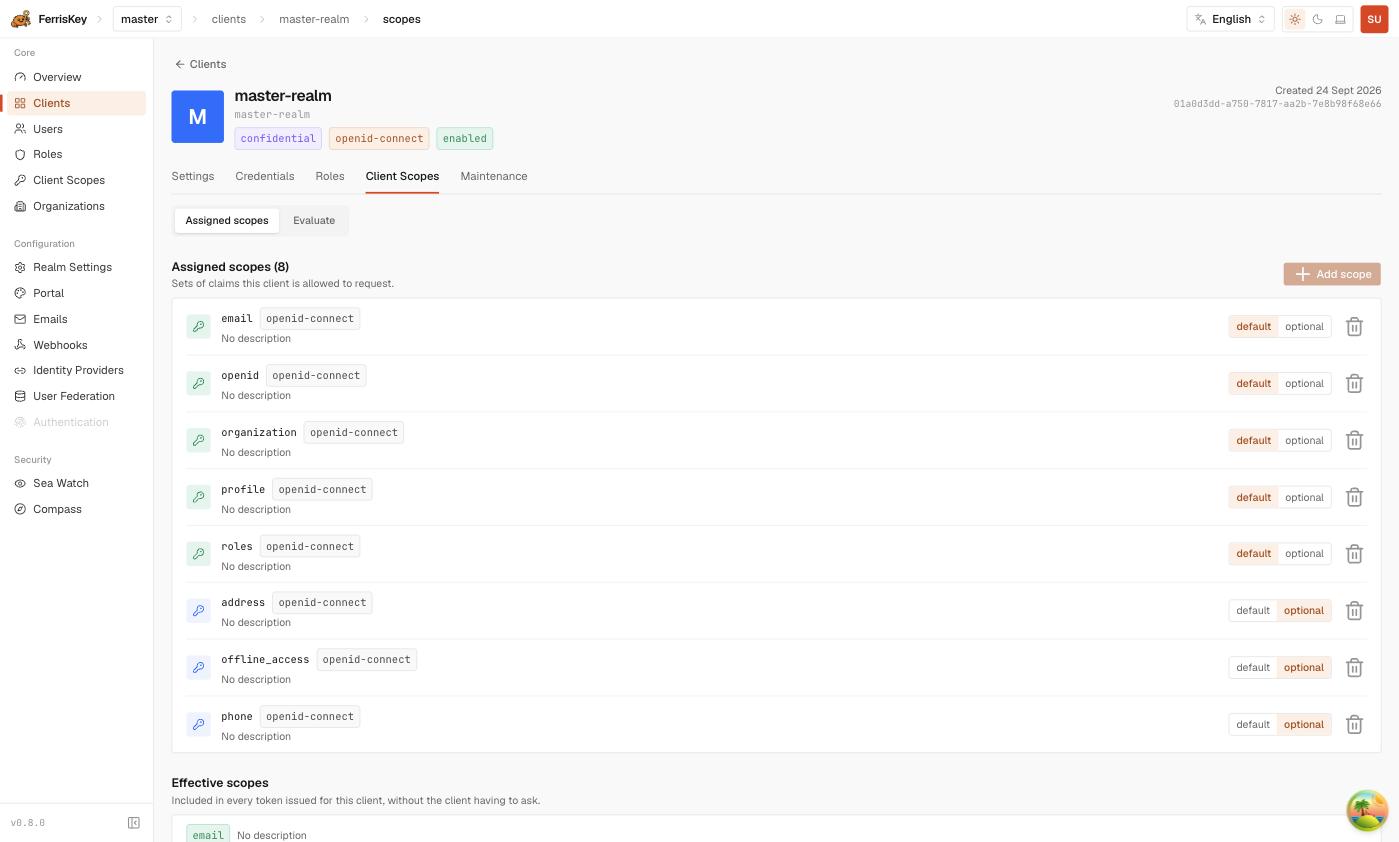Switch to dark theme moon icon

tap(1318, 19)
